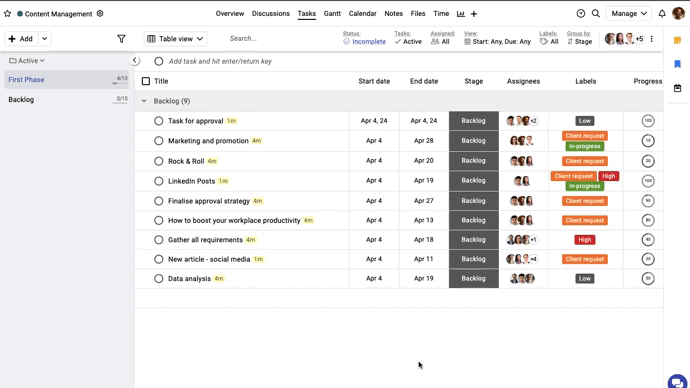Click the filter funnel icon

(x=121, y=39)
